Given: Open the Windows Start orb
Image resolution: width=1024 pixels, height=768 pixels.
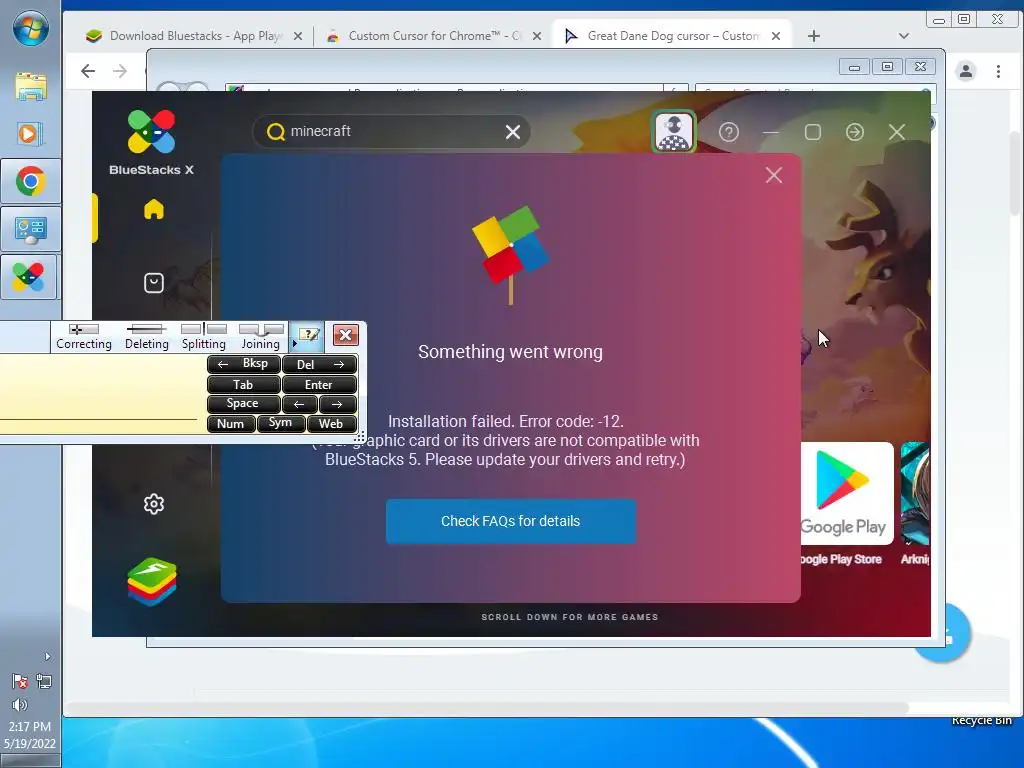Looking at the screenshot, I should [31, 29].
